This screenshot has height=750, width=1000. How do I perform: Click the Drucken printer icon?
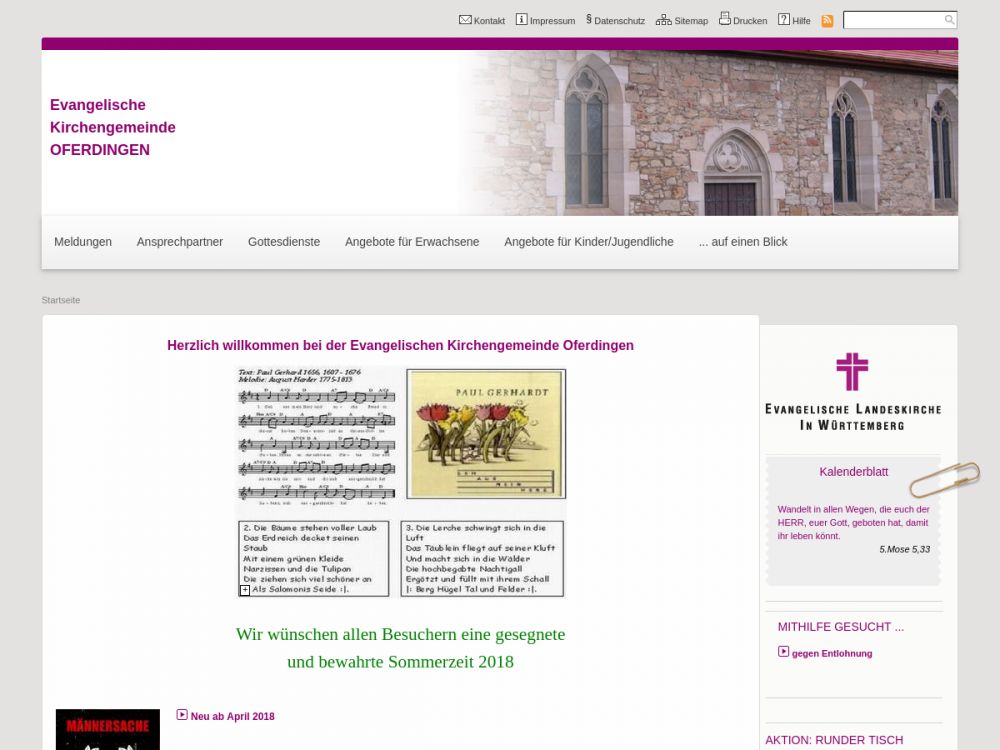[725, 19]
